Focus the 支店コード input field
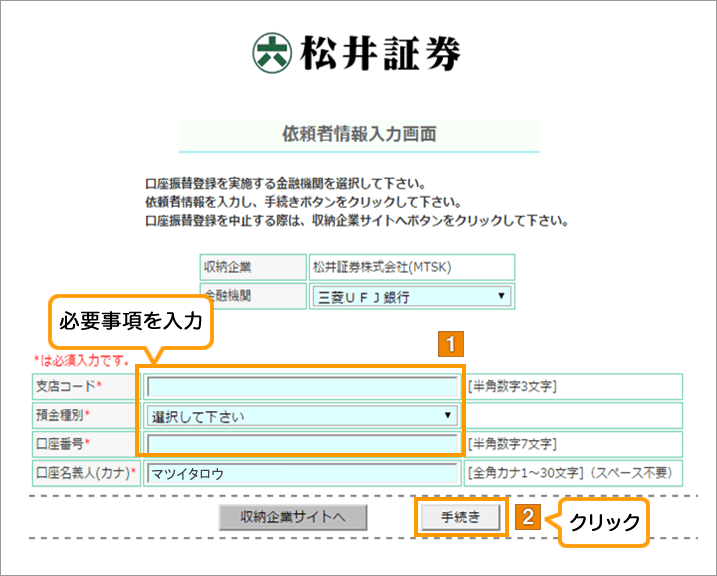The image size is (717, 576). click(301, 387)
